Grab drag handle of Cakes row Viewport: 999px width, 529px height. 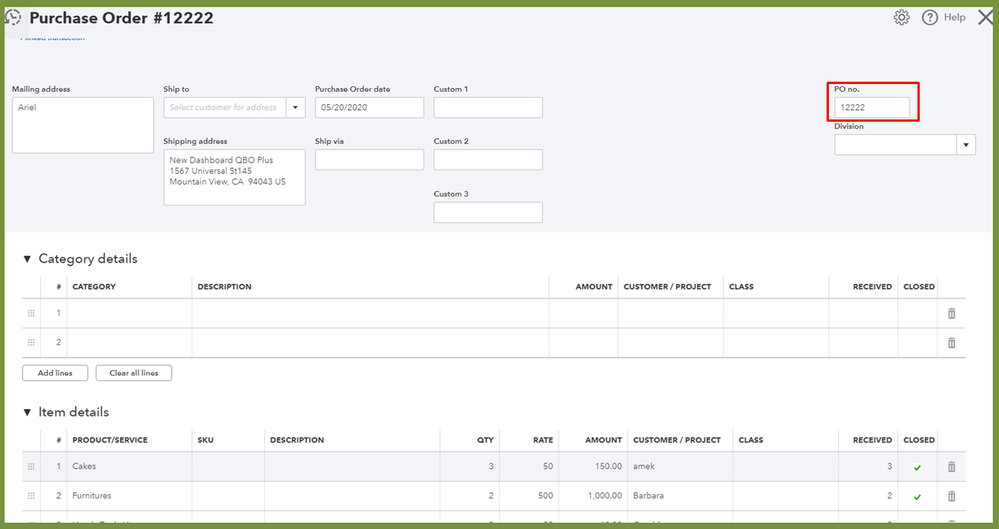point(31,466)
